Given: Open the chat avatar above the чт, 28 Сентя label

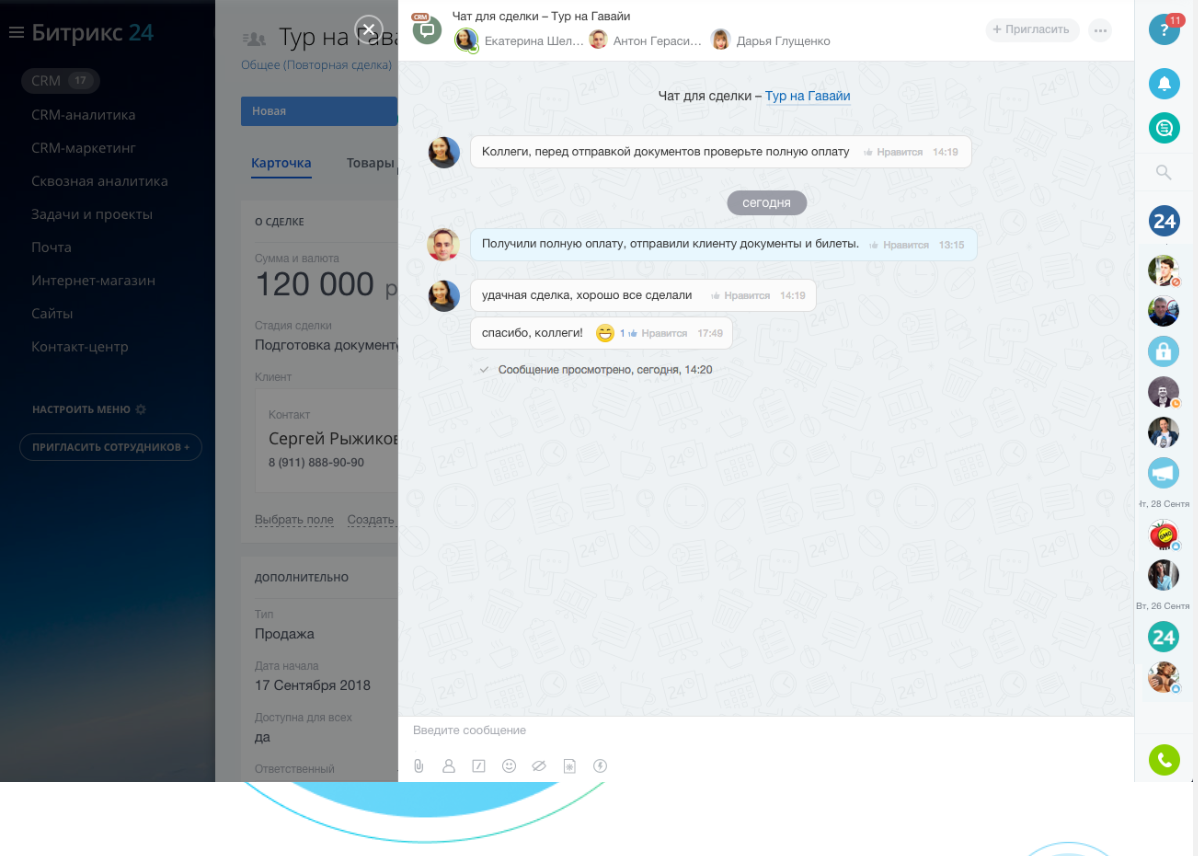Looking at the screenshot, I should point(1164,472).
